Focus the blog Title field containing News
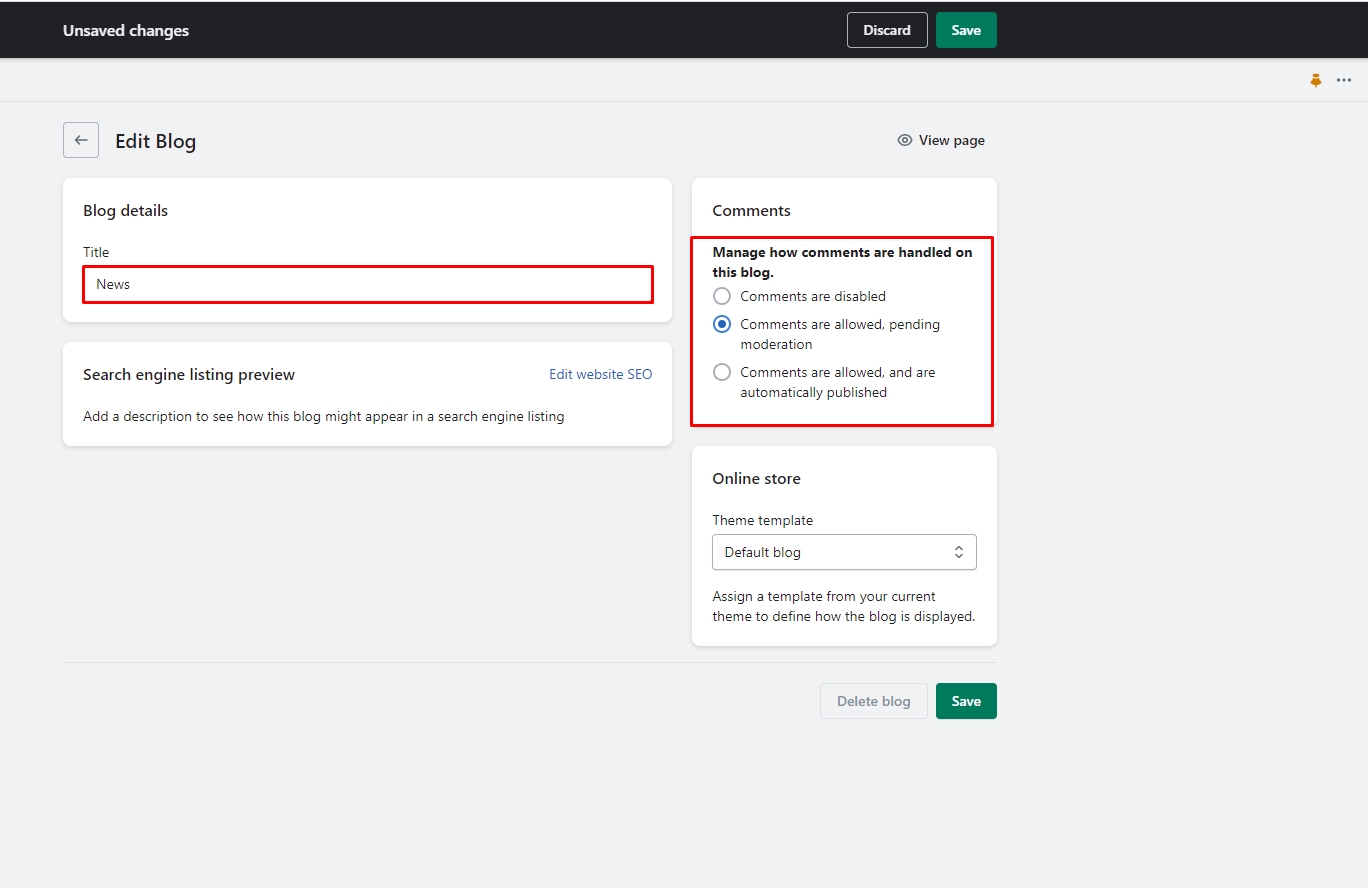 click(x=368, y=284)
